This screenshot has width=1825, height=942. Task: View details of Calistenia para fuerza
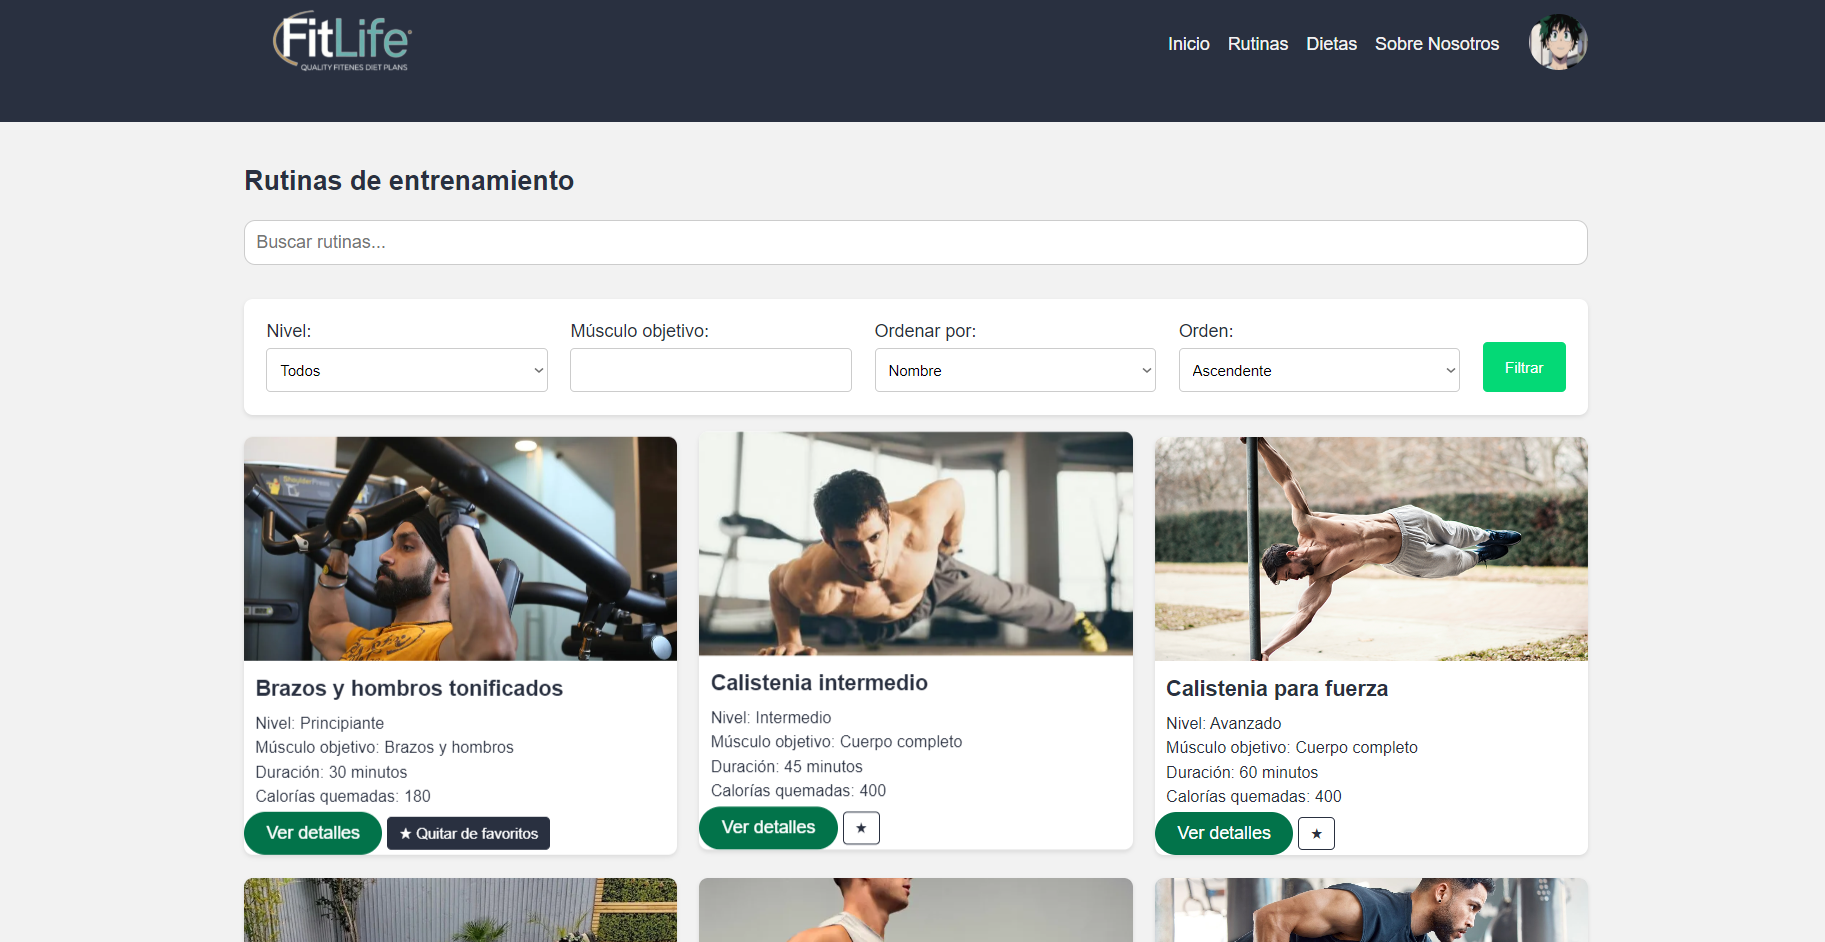point(1224,833)
